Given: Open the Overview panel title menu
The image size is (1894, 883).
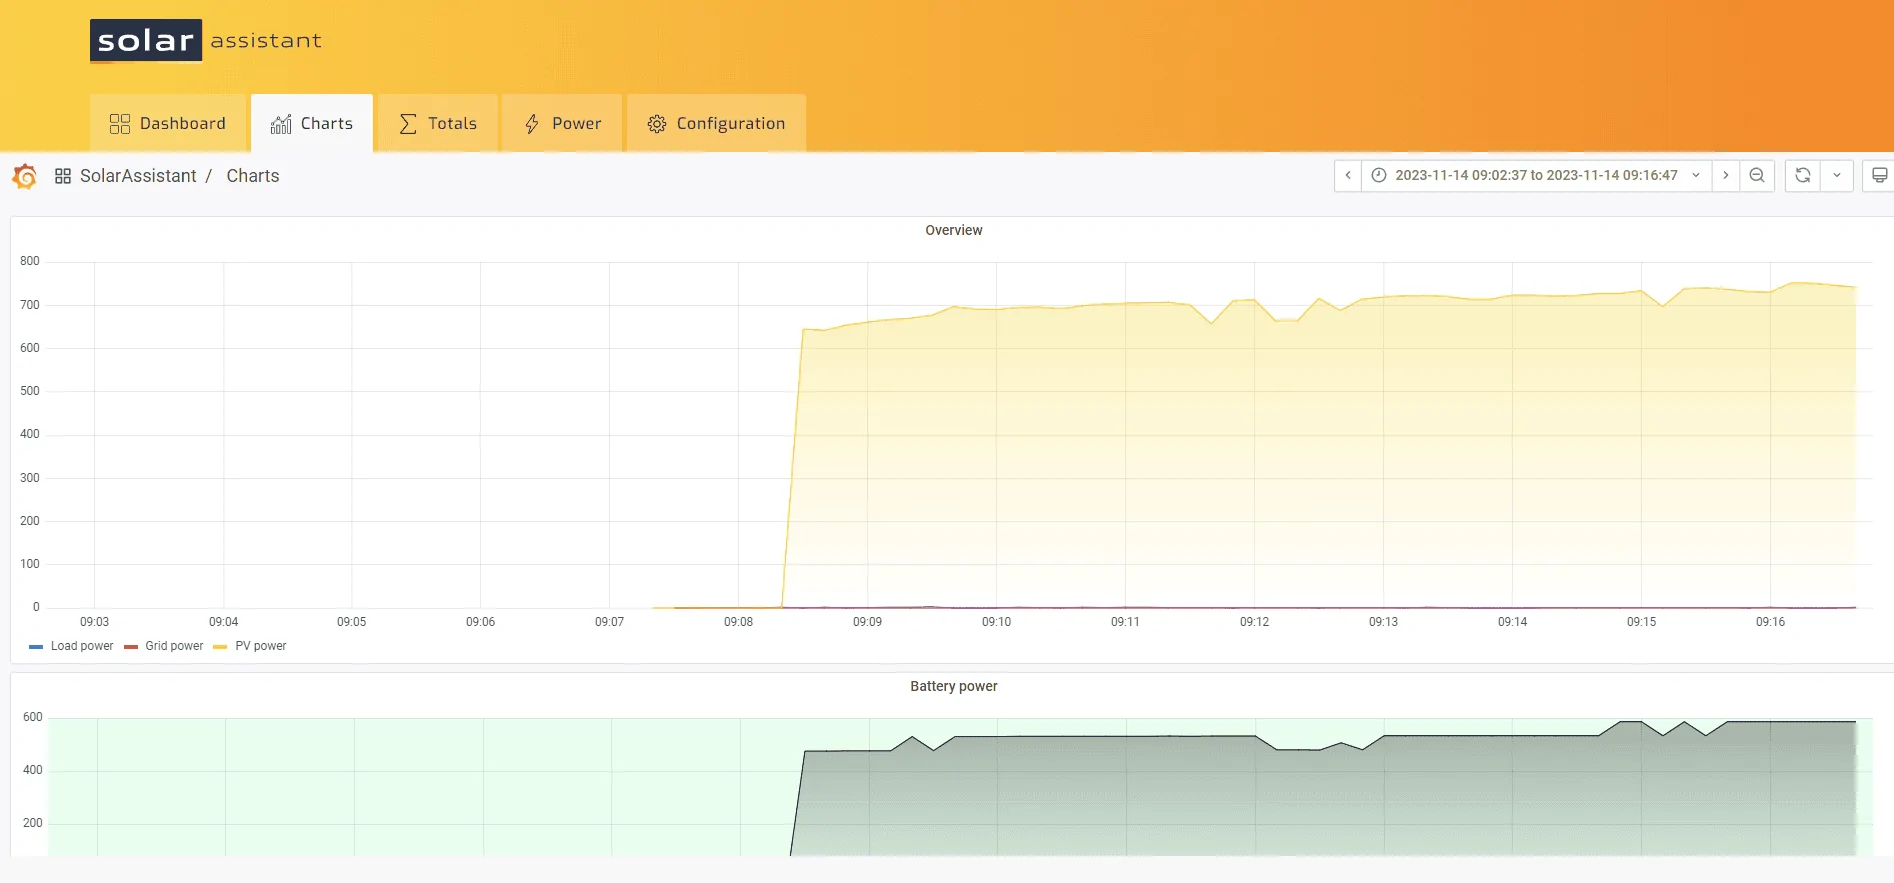Looking at the screenshot, I should pos(953,230).
